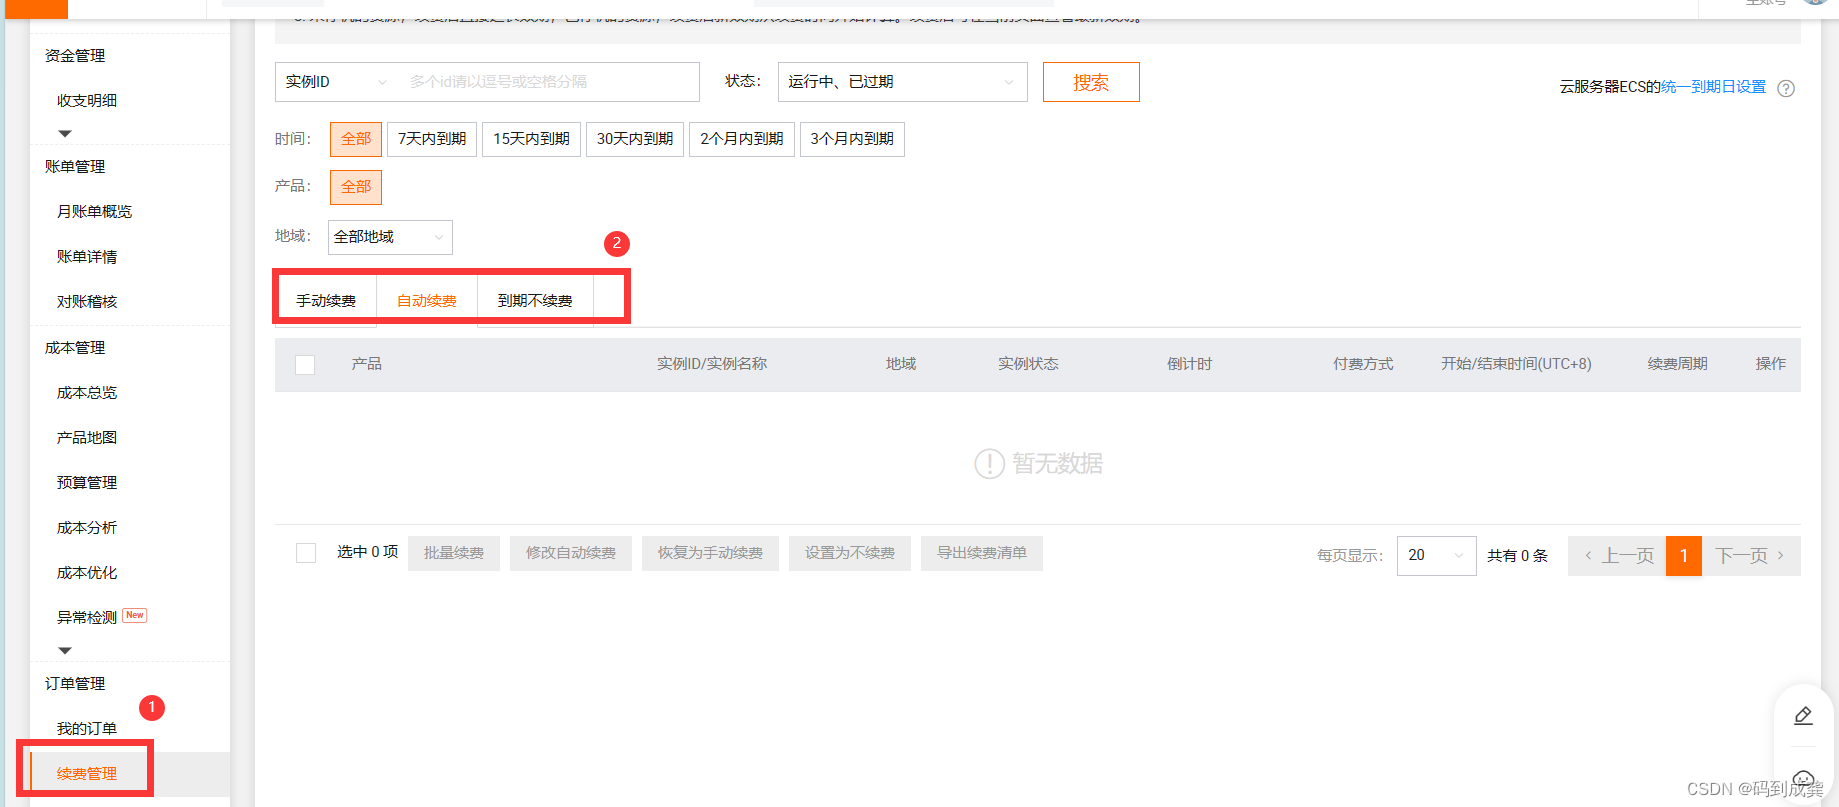The image size is (1839, 807).
Task: Open 收支明细 in the sidebar
Action: 87,101
